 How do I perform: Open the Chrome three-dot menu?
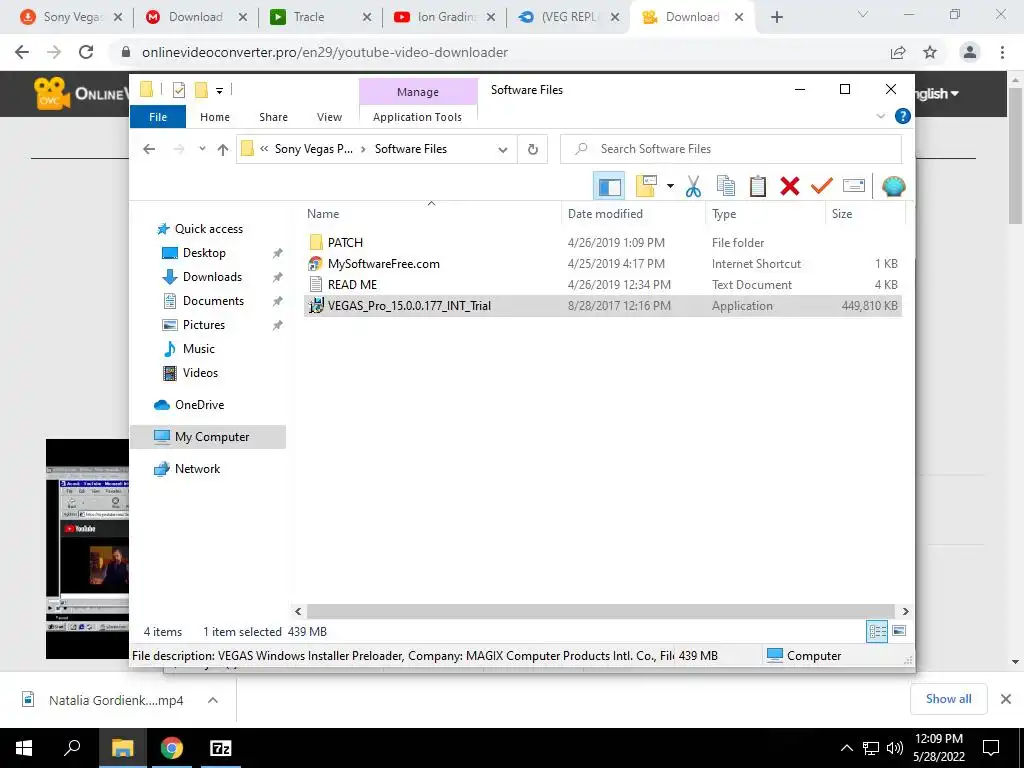coord(1002,52)
